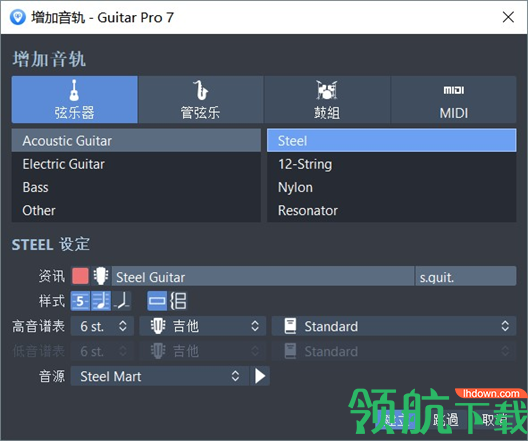The image size is (528, 441).
Task: Edit the s.guit. short name field
Action: (466, 276)
